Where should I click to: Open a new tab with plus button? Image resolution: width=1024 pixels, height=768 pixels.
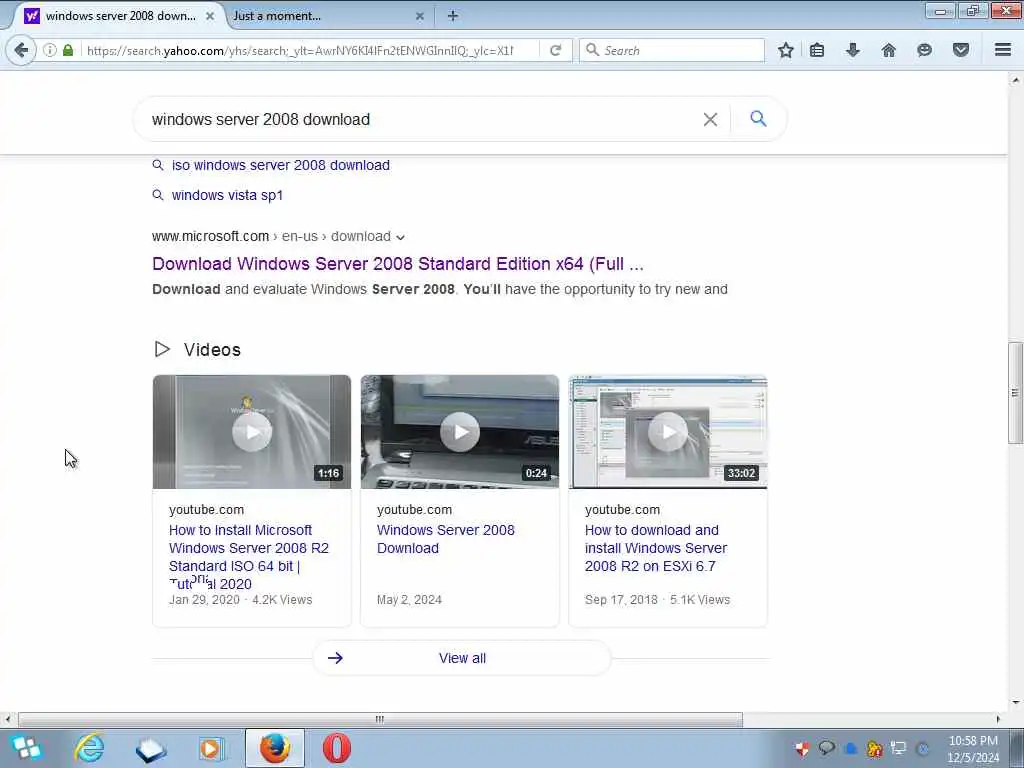(x=453, y=16)
